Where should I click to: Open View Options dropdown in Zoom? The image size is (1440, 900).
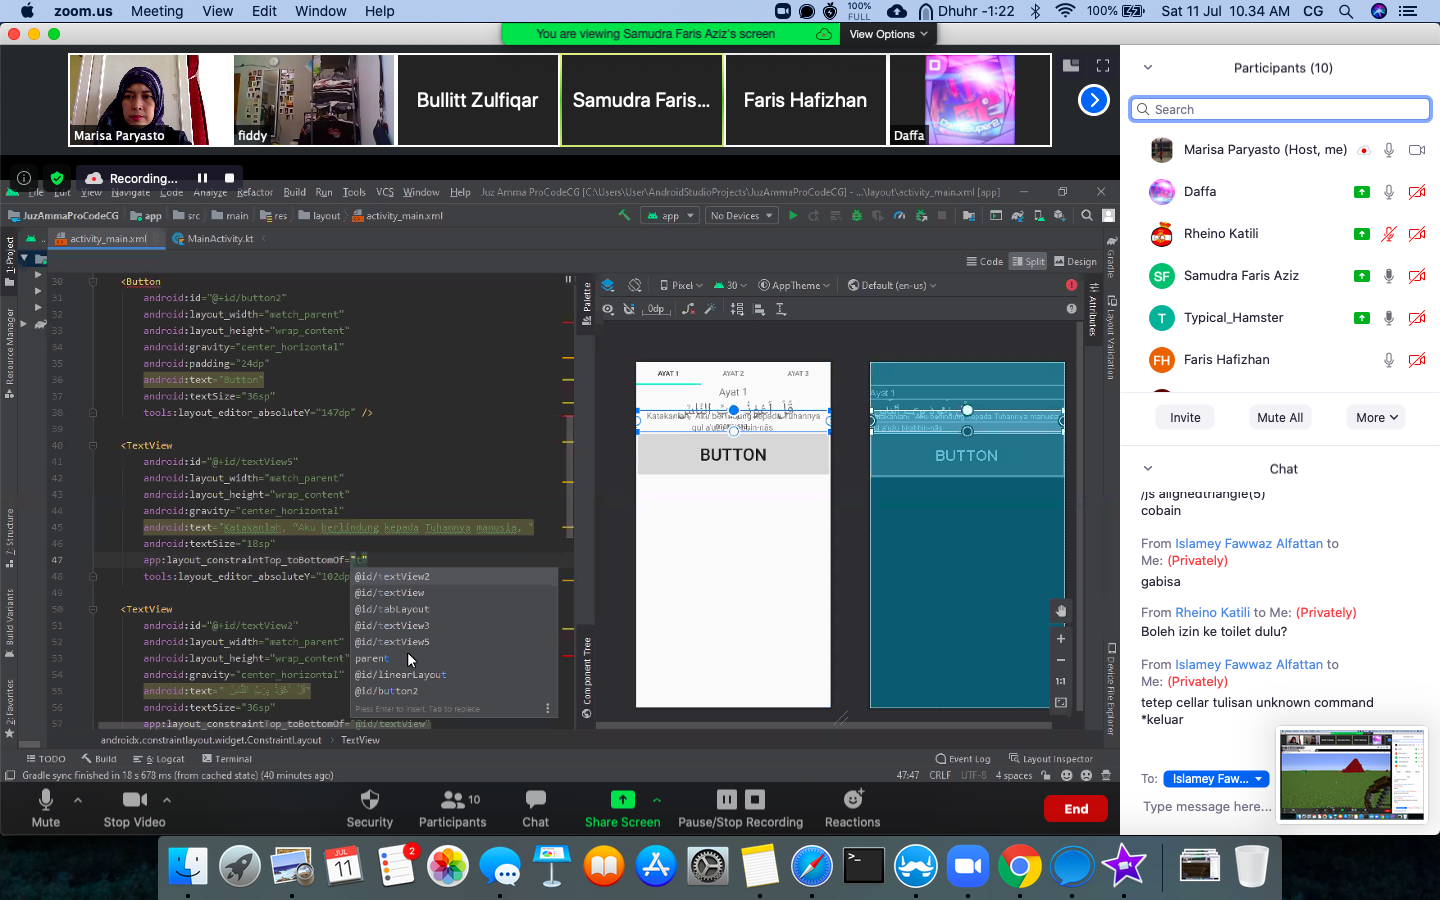(888, 34)
